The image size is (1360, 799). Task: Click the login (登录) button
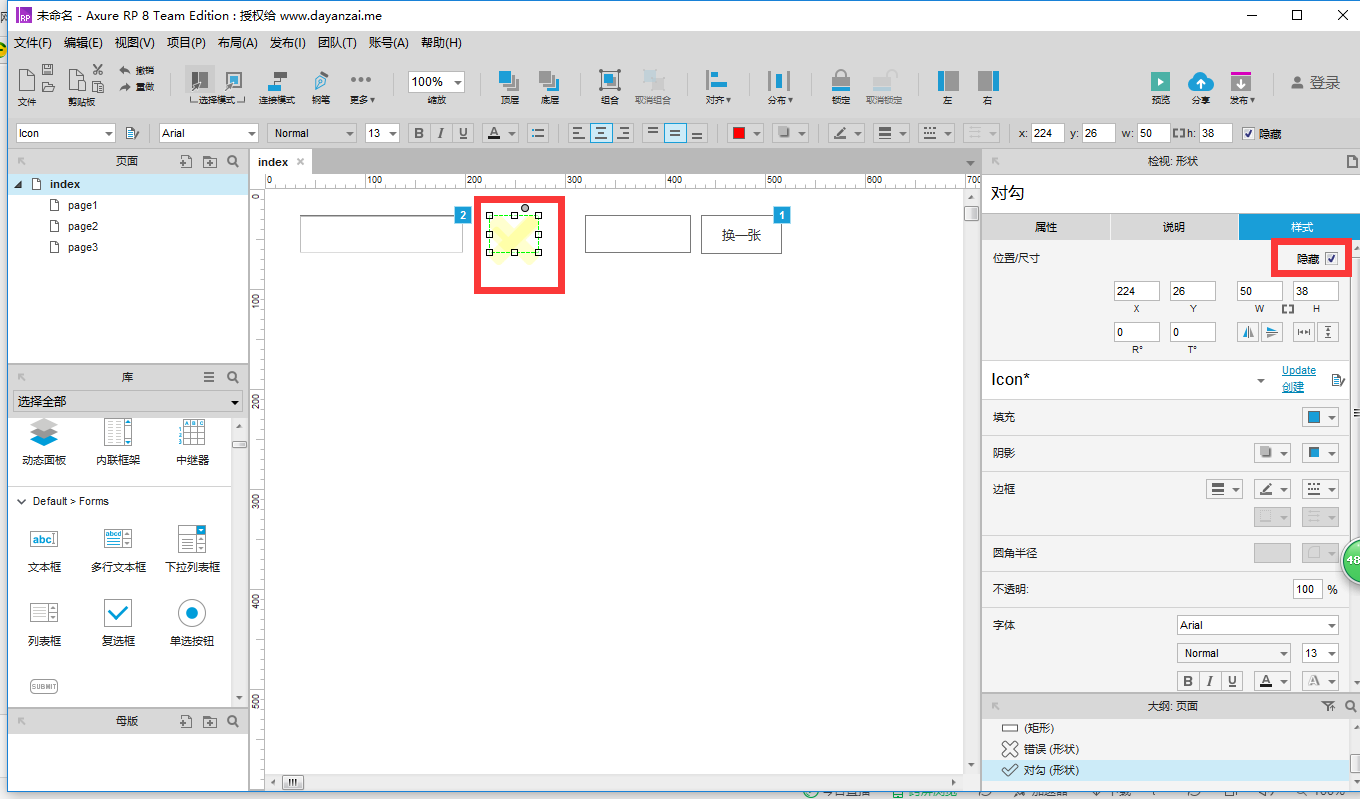click(x=1316, y=83)
